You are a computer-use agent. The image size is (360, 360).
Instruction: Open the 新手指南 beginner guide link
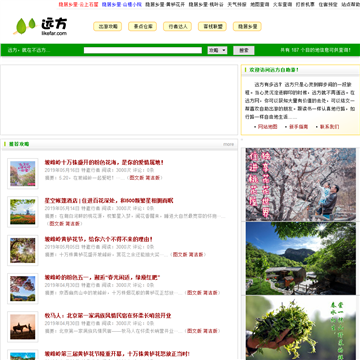coord(299,127)
